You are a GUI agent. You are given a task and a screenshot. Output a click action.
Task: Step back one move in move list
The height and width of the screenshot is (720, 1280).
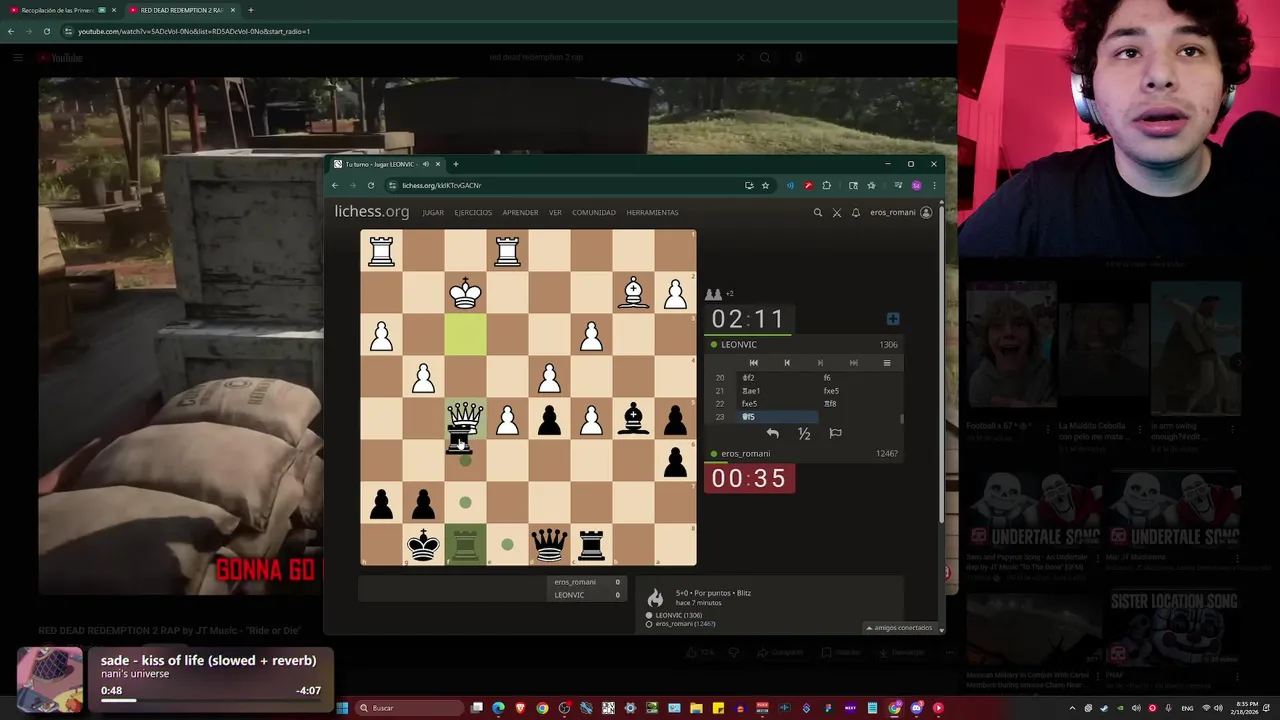787,363
